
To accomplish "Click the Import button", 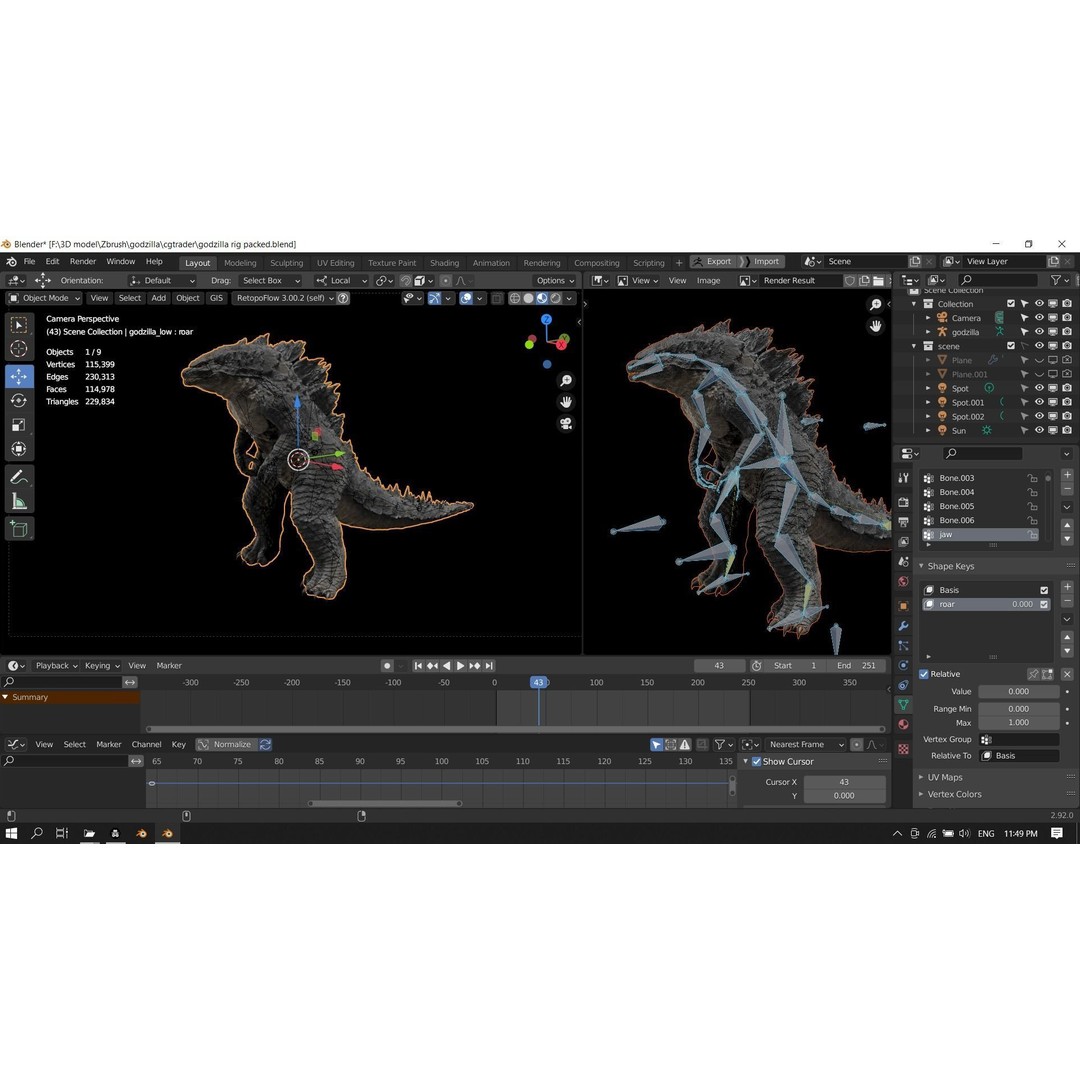I will (760, 262).
